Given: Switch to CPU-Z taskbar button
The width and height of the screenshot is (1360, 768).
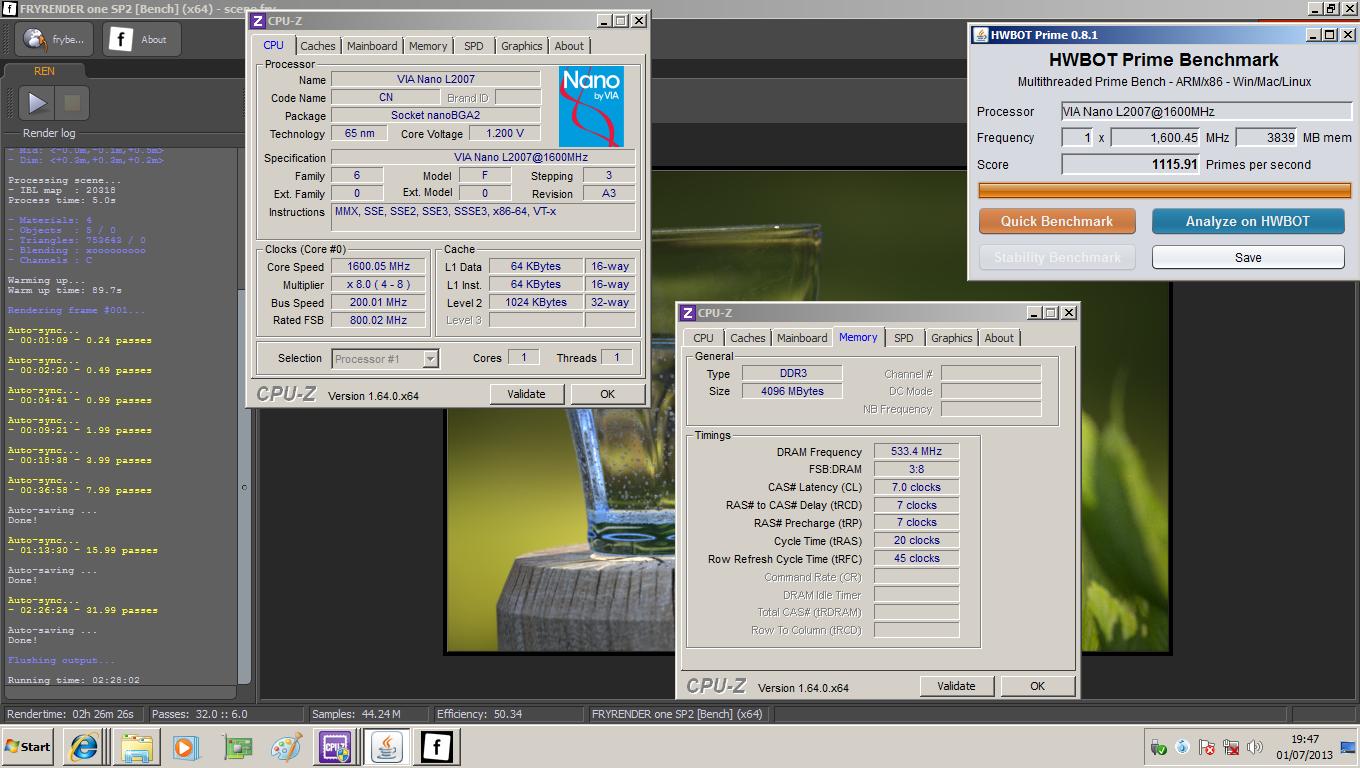Looking at the screenshot, I should tap(336, 747).
